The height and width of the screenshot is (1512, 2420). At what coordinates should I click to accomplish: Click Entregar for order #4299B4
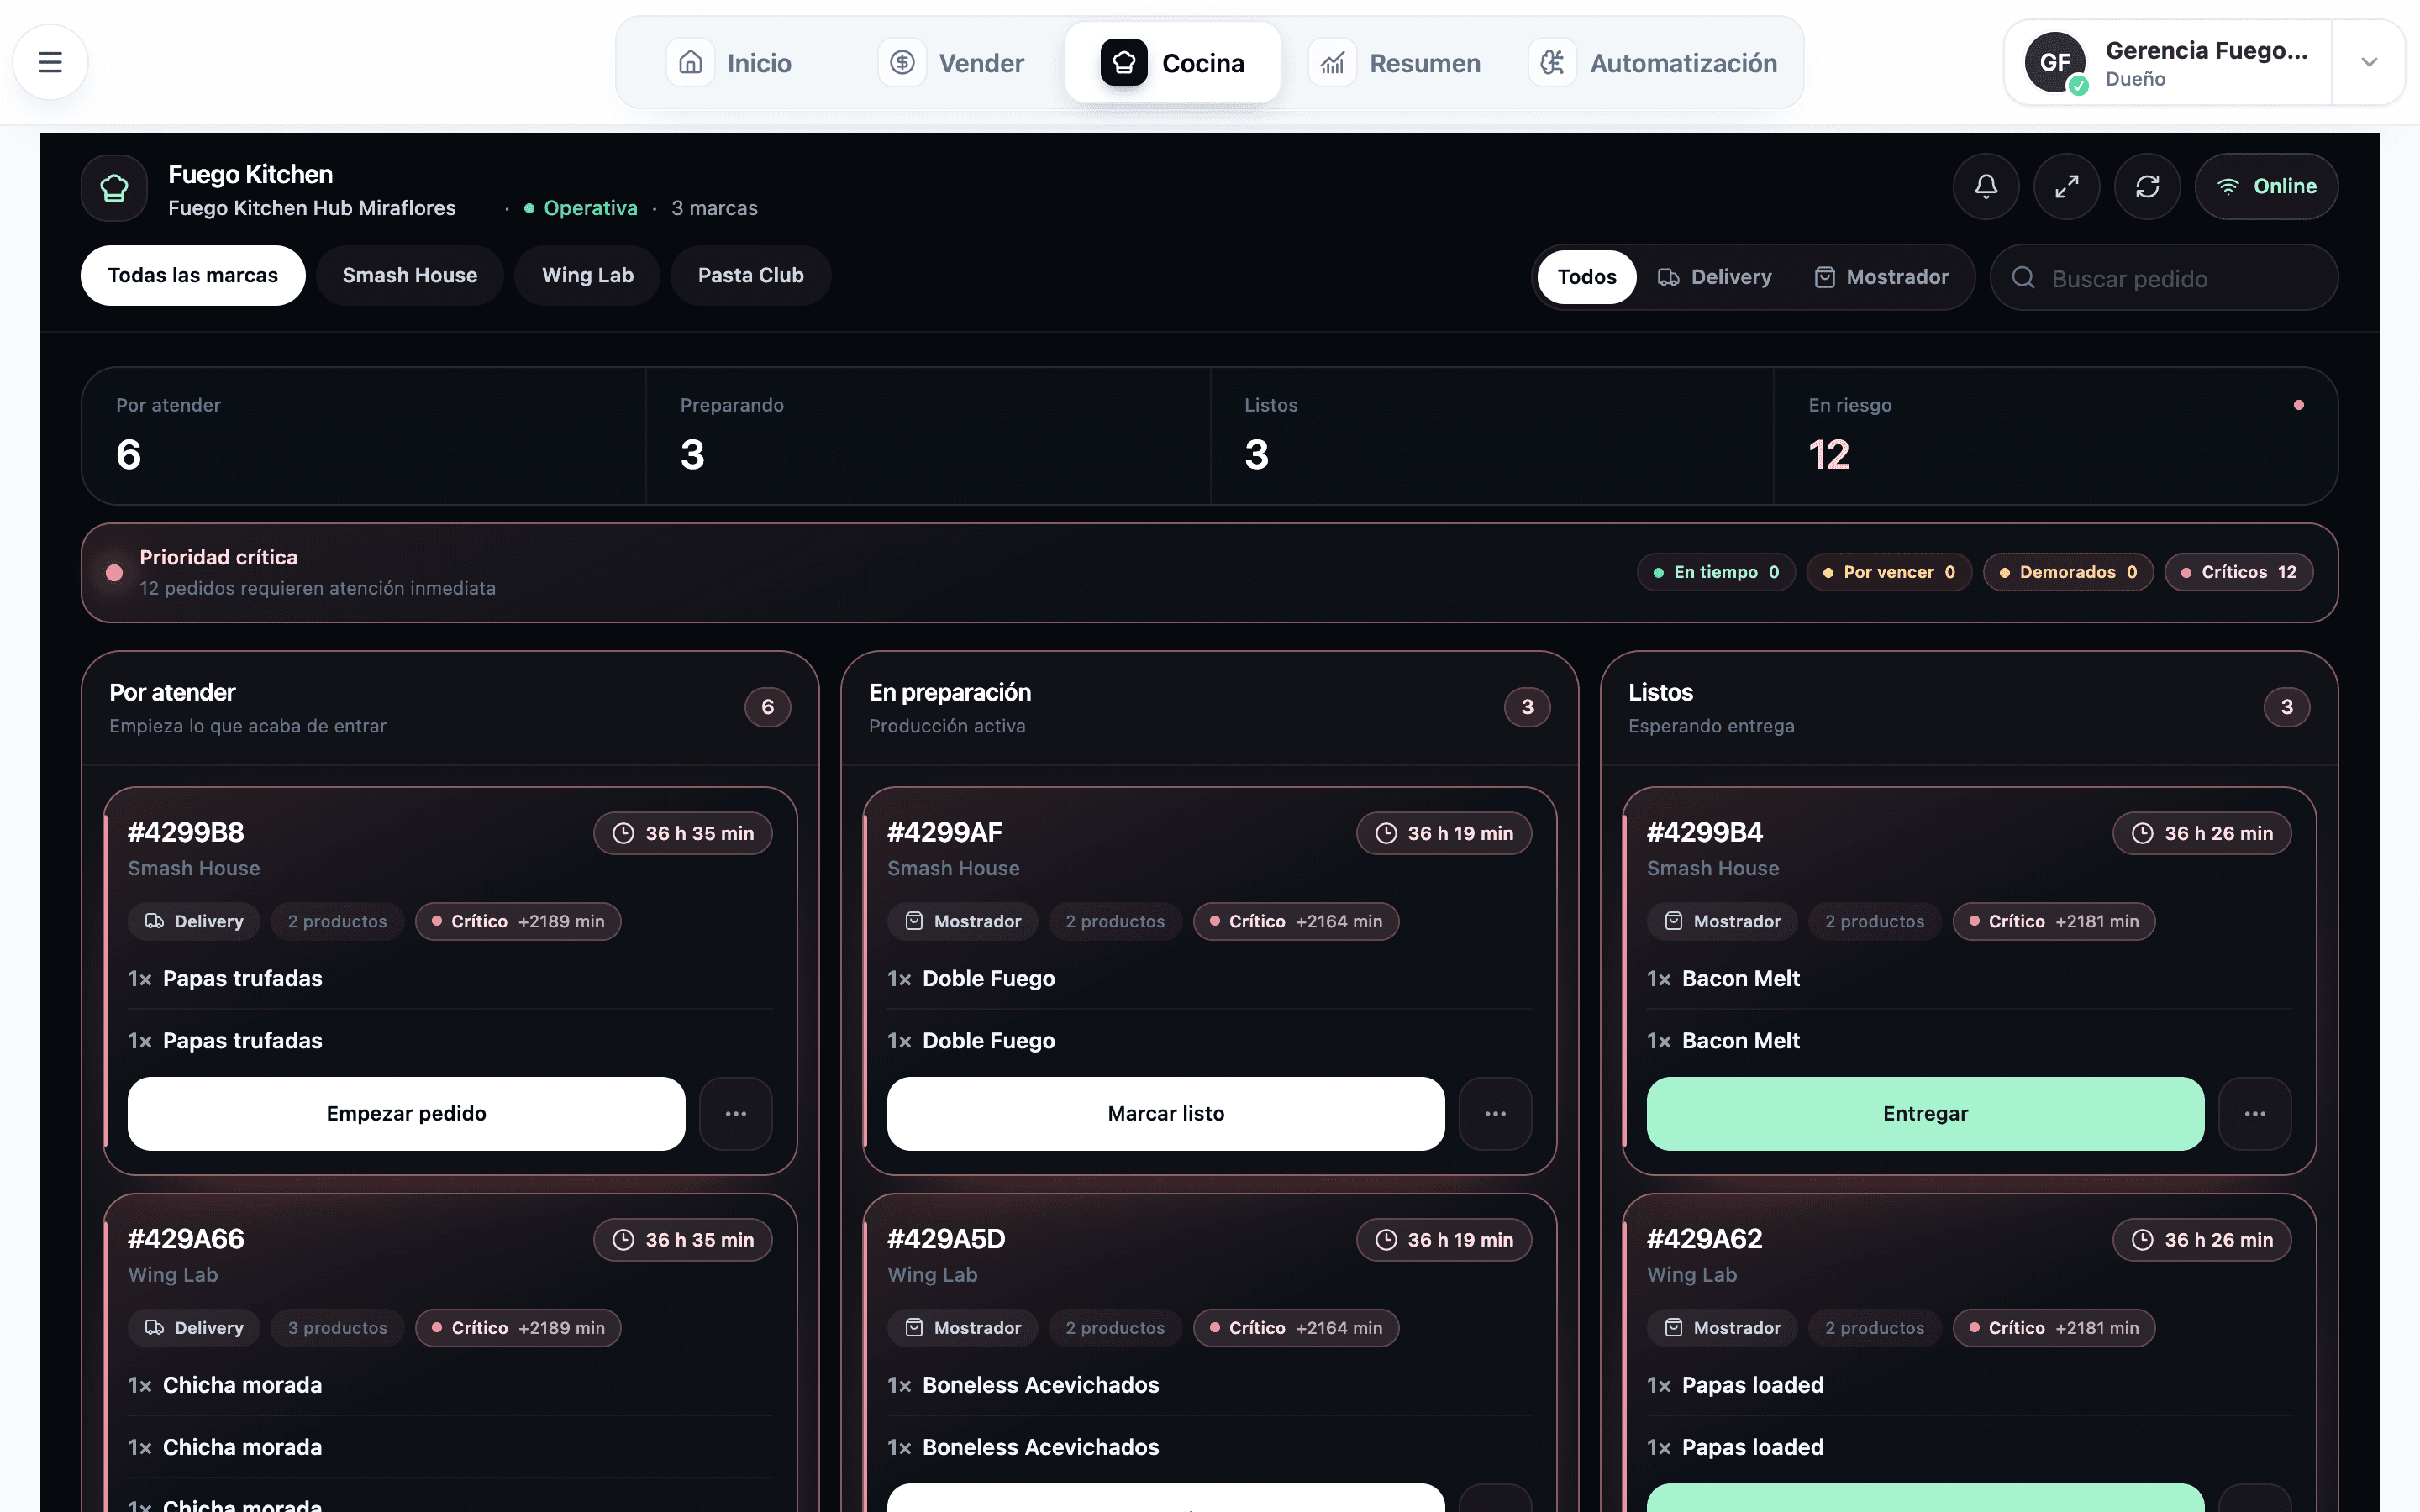pyautogui.click(x=1925, y=1113)
